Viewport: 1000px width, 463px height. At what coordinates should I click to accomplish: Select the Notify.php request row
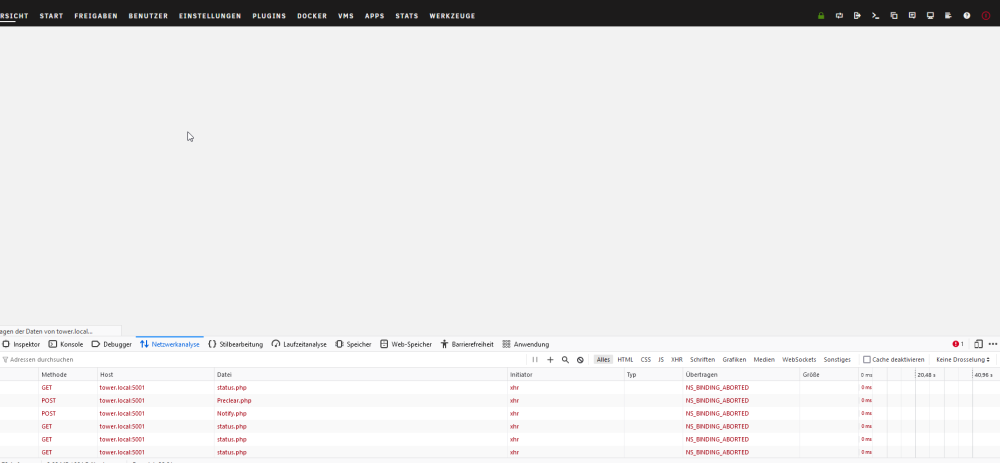point(500,413)
